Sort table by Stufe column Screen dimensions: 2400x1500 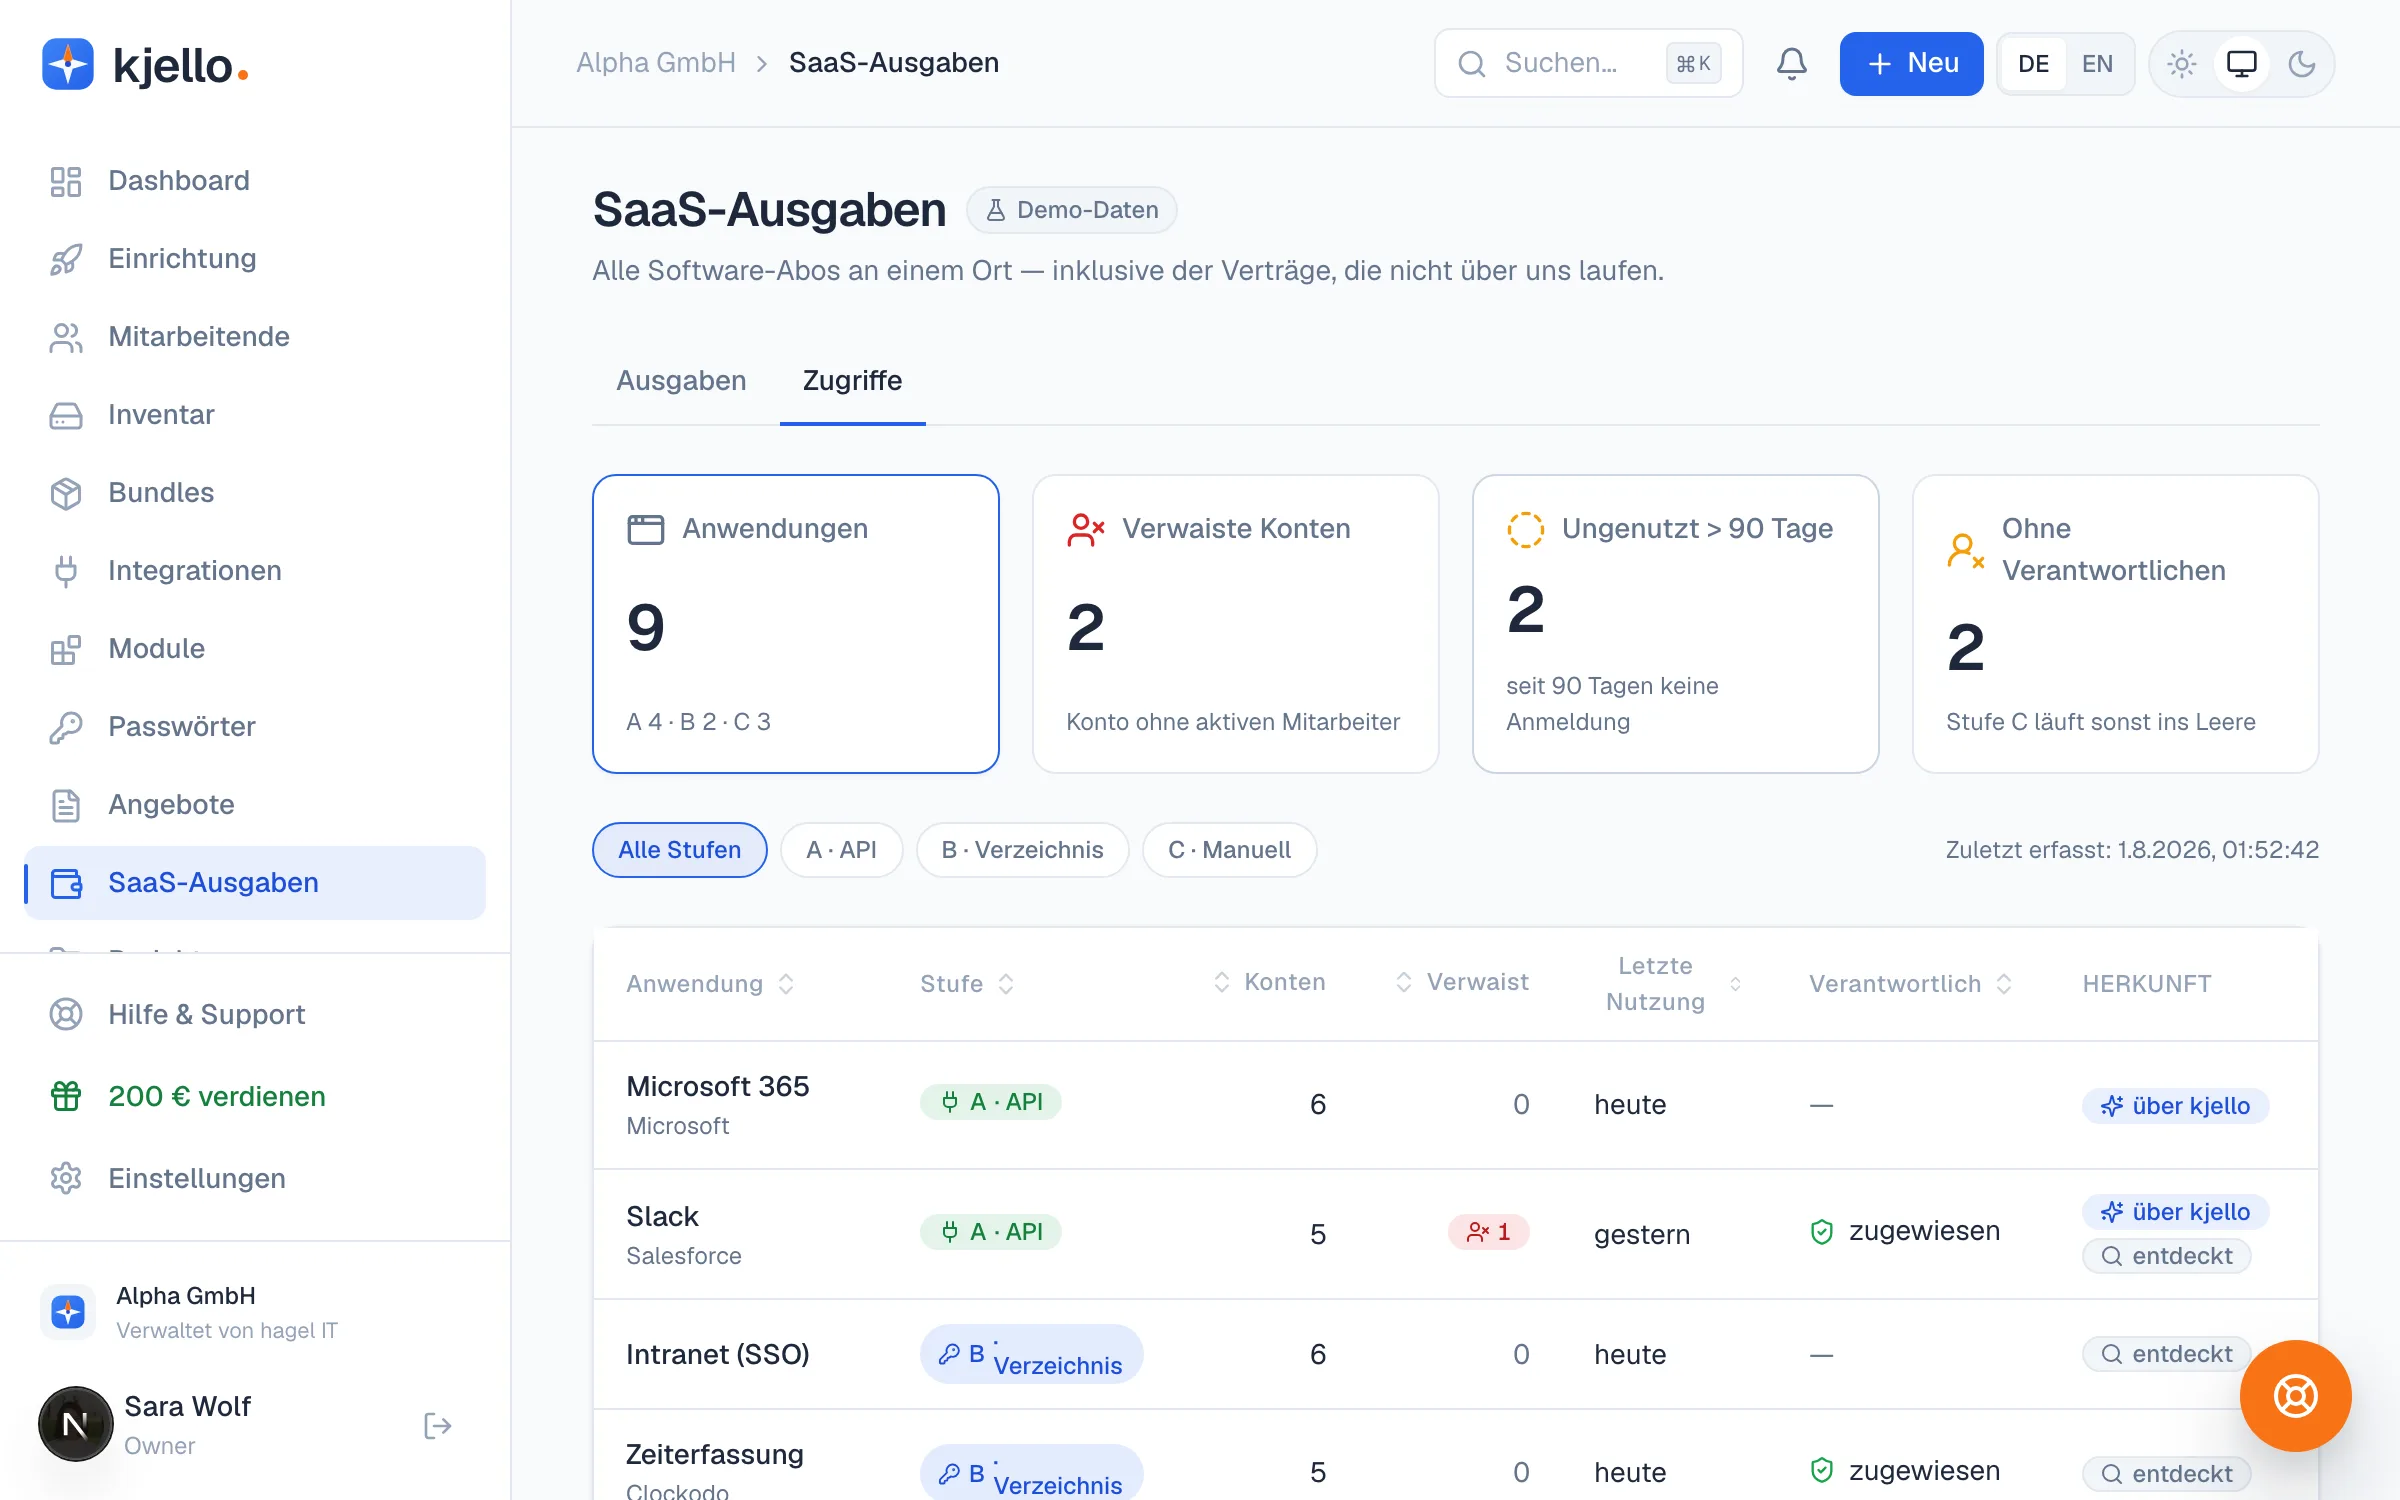tap(967, 984)
